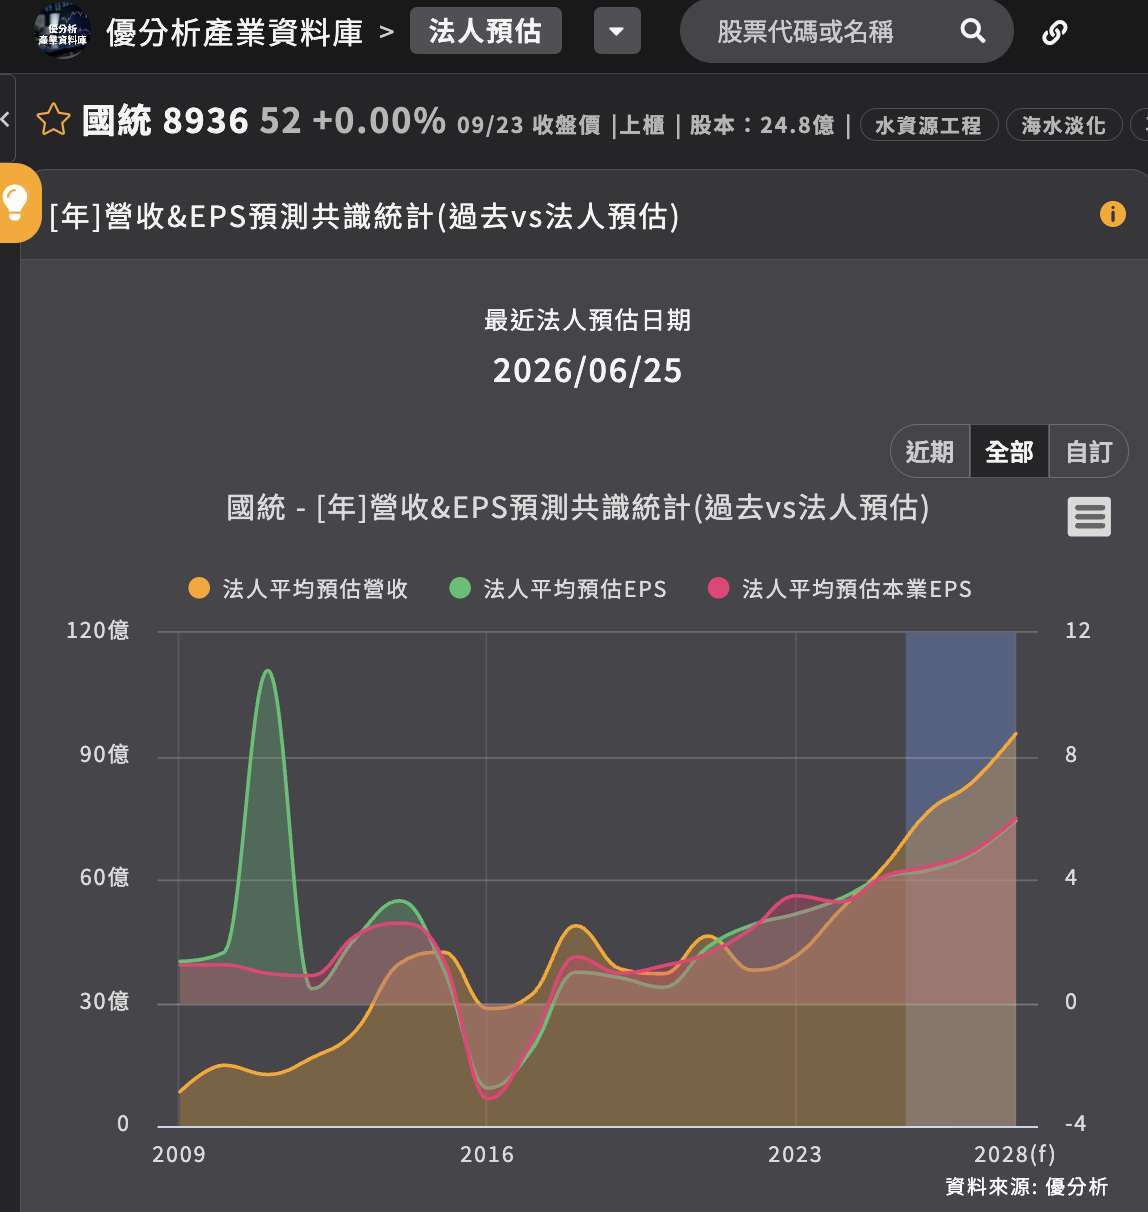Click the 國統 8936 stock name
Image resolution: width=1148 pixels, height=1212 pixels.
[165, 121]
